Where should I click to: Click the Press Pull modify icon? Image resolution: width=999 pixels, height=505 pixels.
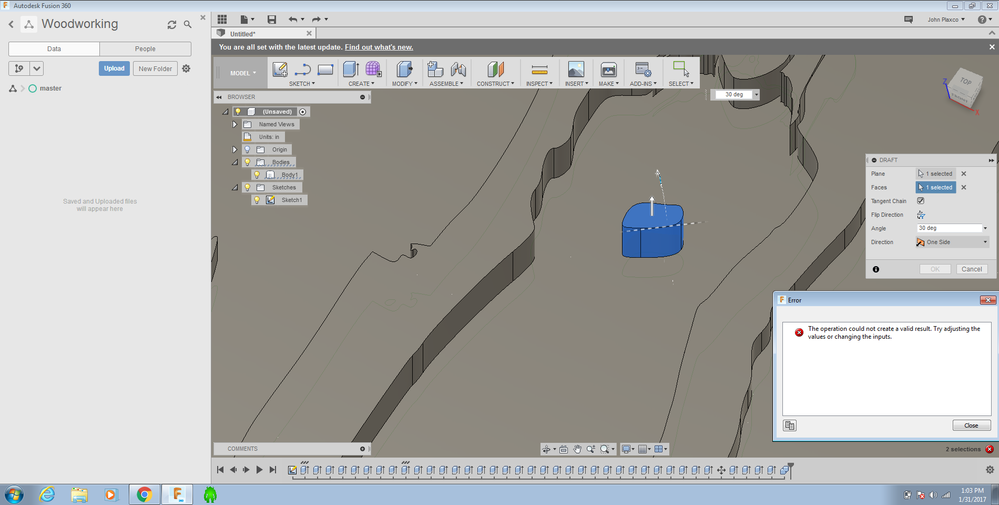pyautogui.click(x=404, y=69)
